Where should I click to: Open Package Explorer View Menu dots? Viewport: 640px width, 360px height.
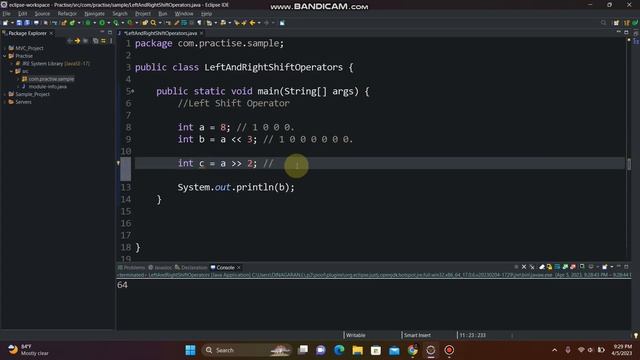[x=111, y=41]
